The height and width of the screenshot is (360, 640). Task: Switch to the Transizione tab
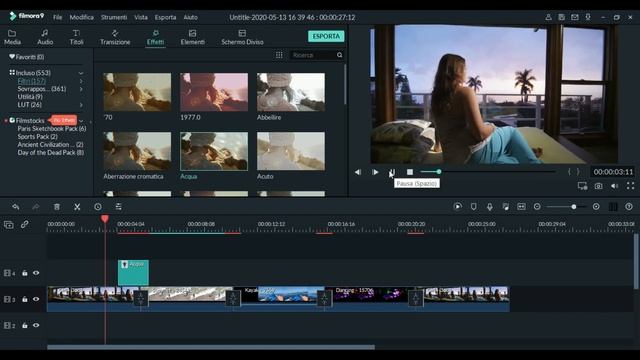coord(115,37)
